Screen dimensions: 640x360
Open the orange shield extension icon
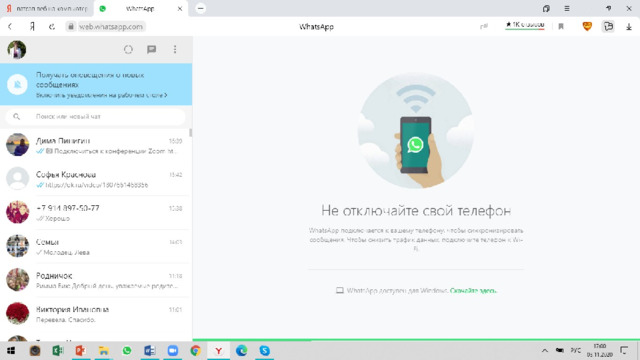(x=587, y=27)
